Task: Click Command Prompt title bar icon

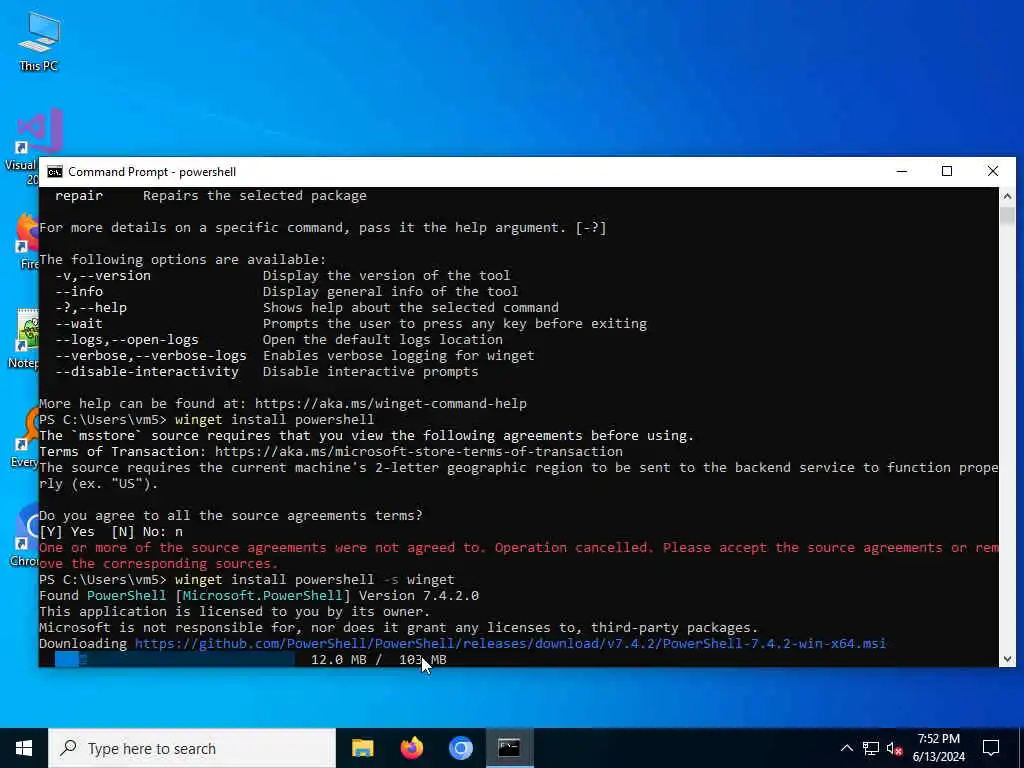Action: pyautogui.click(x=55, y=172)
